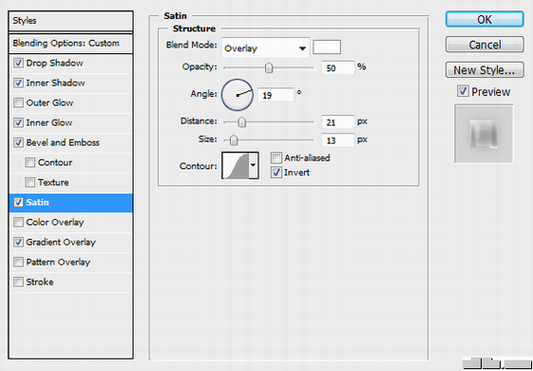Viewport: 533px width, 371px height.
Task: Click the OK button
Action: [484, 19]
